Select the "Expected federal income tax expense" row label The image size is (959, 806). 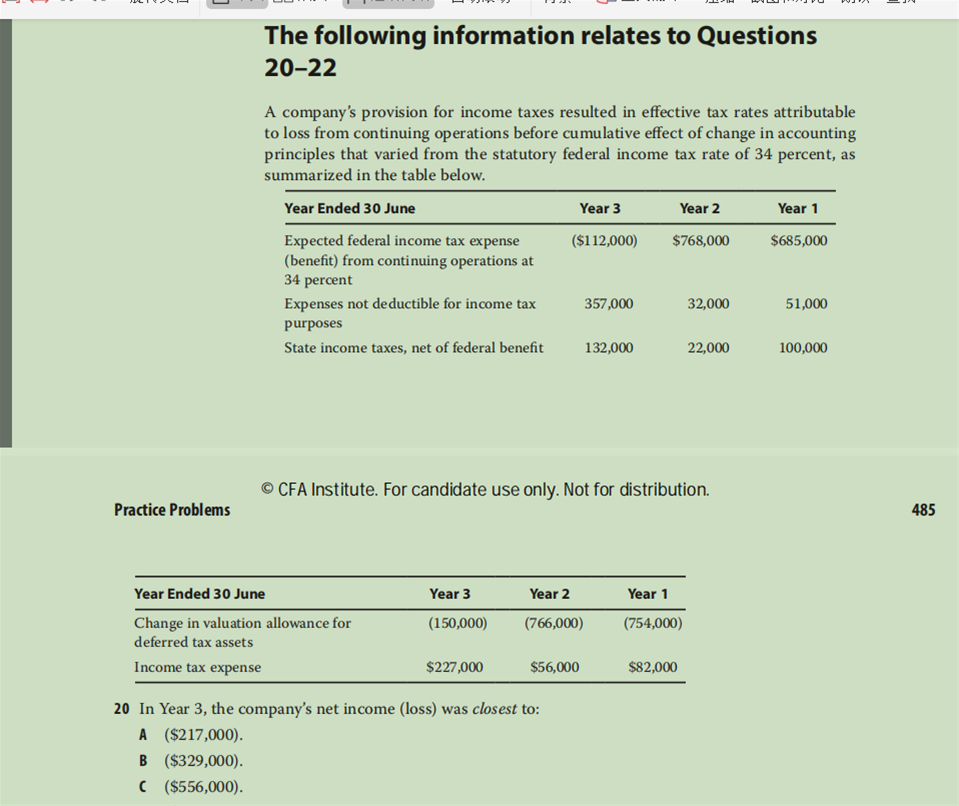[409, 260]
